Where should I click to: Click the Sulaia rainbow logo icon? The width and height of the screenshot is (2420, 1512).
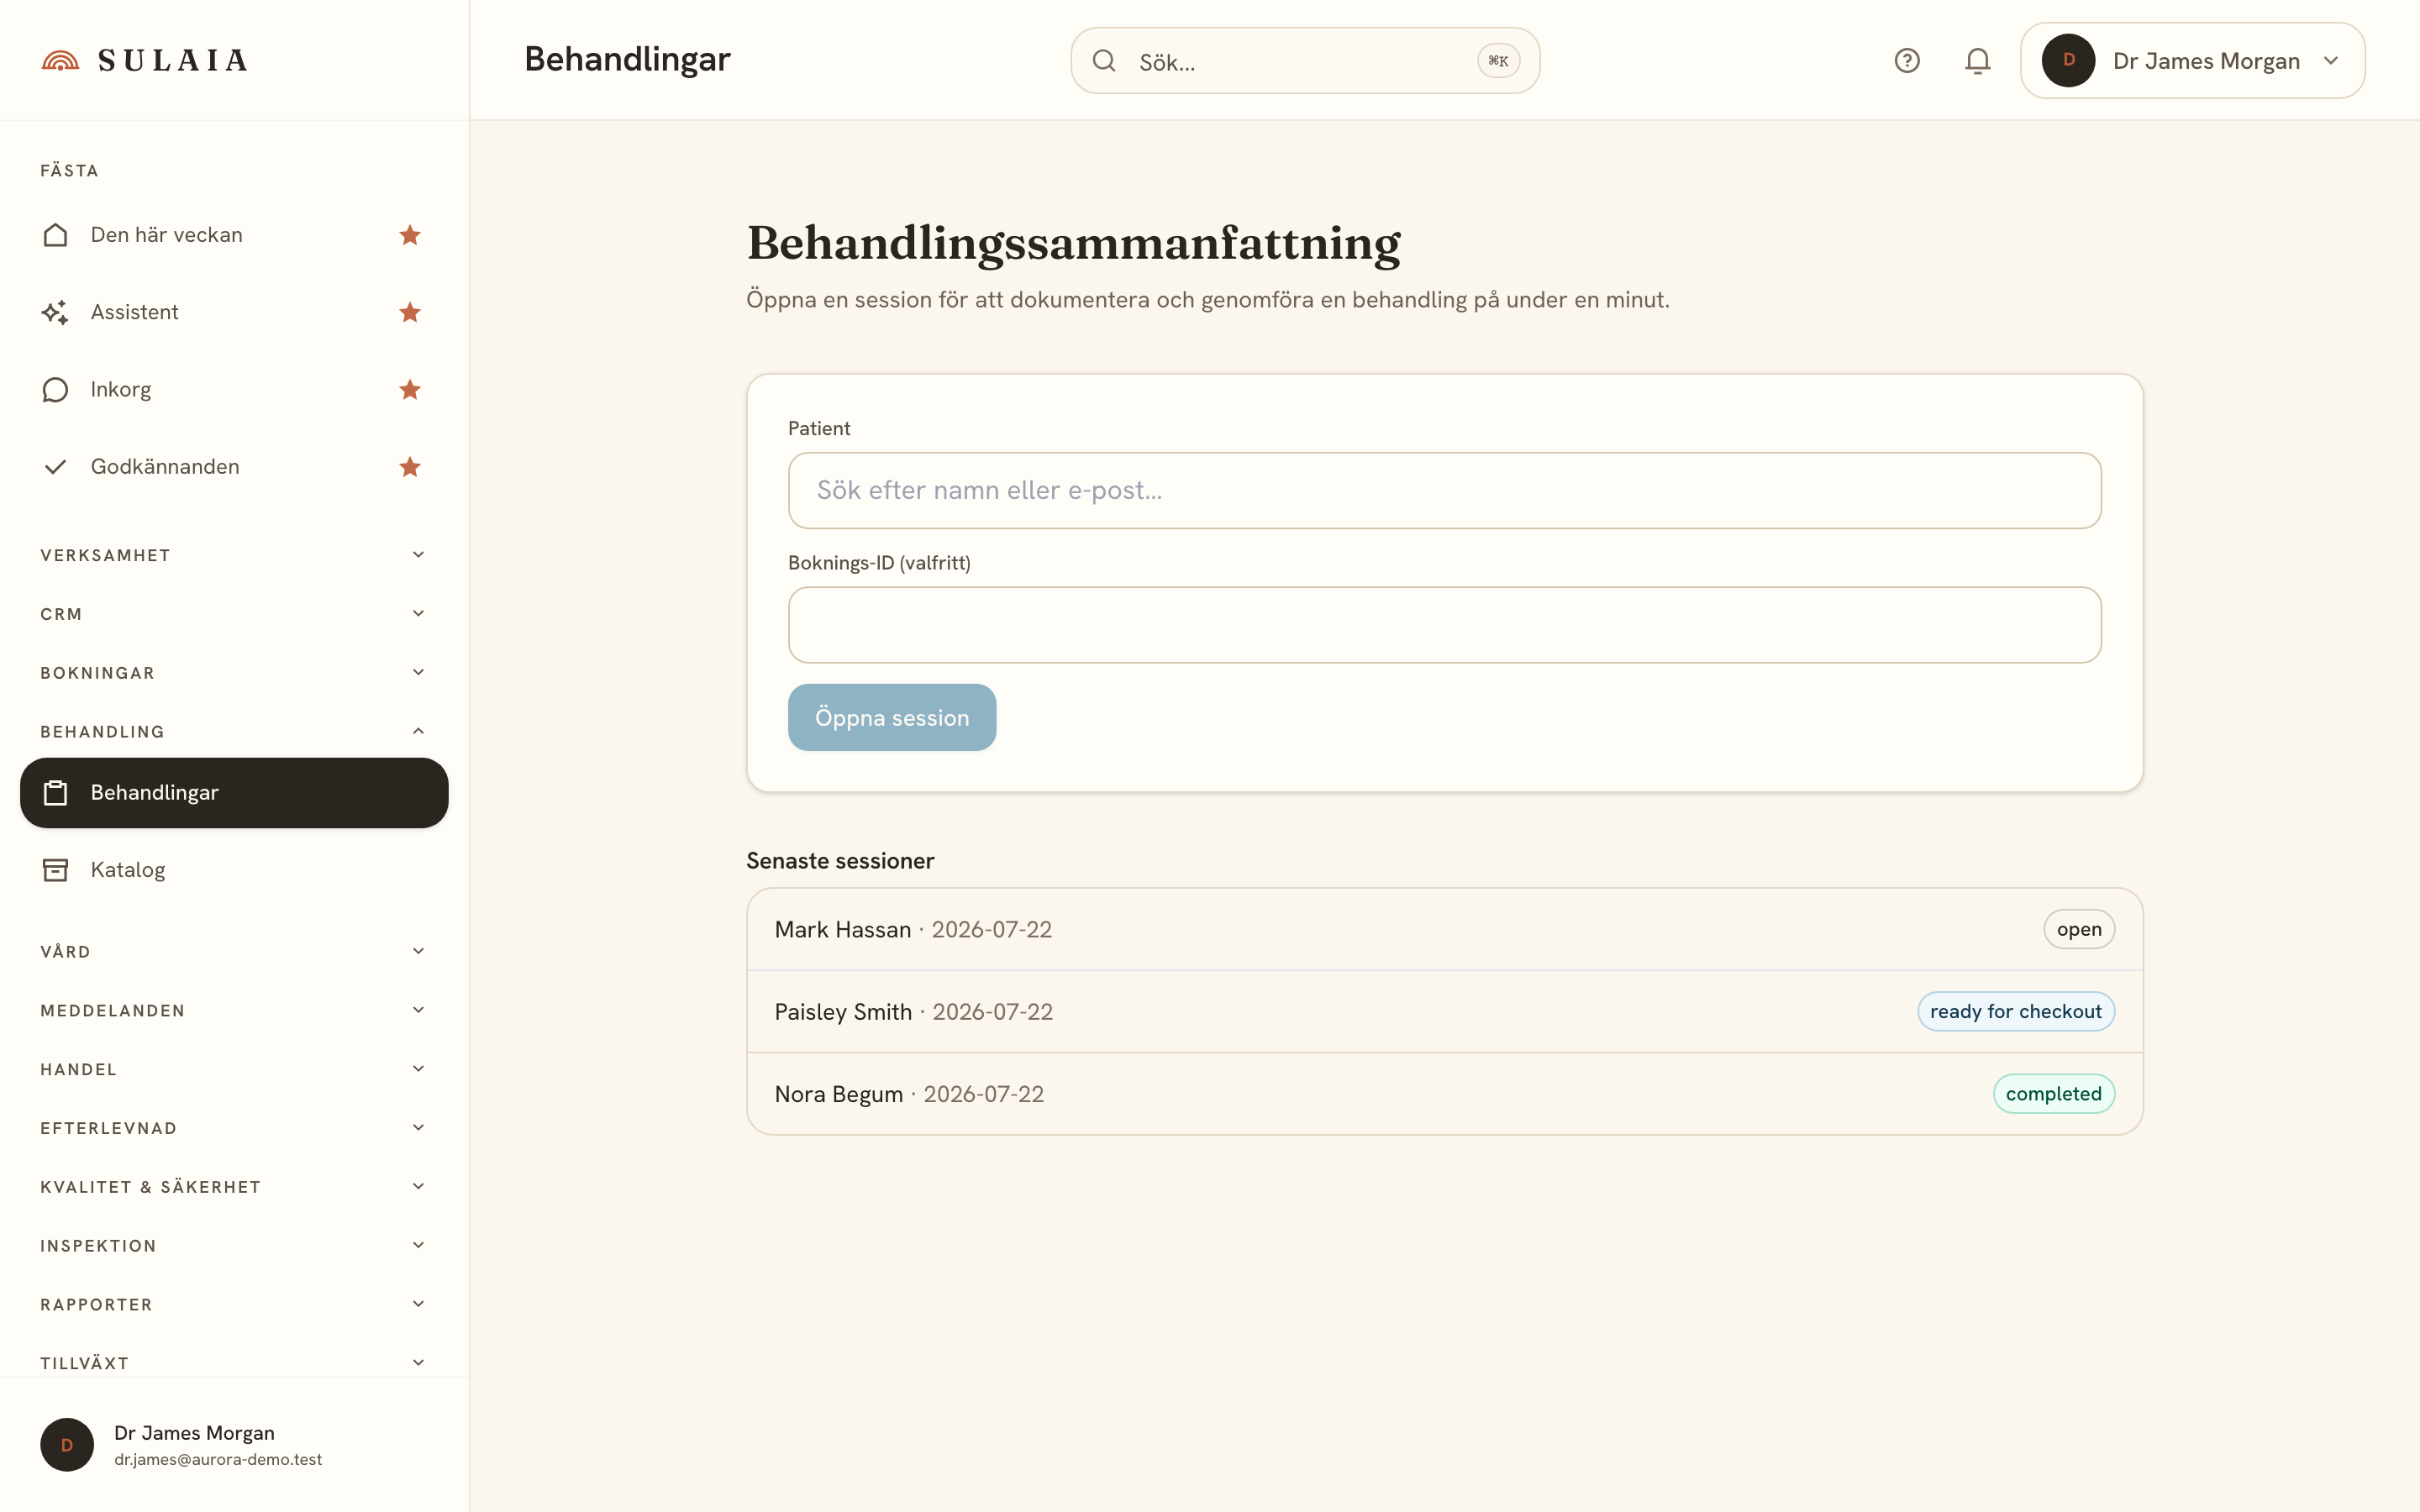tap(60, 61)
